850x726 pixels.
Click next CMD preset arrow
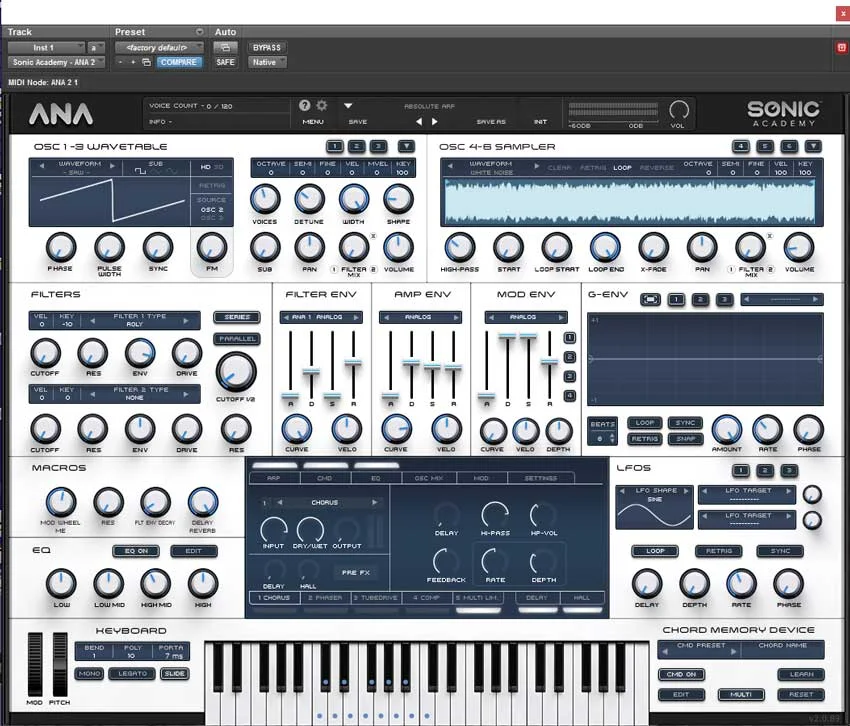pyautogui.click(x=733, y=651)
